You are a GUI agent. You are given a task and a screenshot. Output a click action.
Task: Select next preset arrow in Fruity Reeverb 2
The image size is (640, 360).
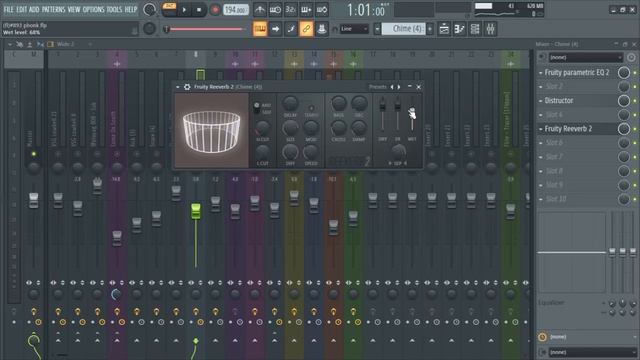399,87
